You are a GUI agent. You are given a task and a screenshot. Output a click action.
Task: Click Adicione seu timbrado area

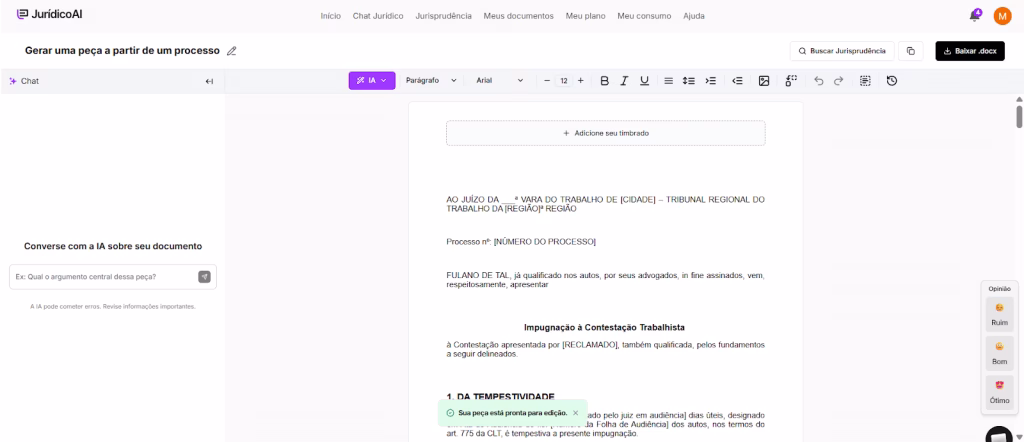point(605,133)
